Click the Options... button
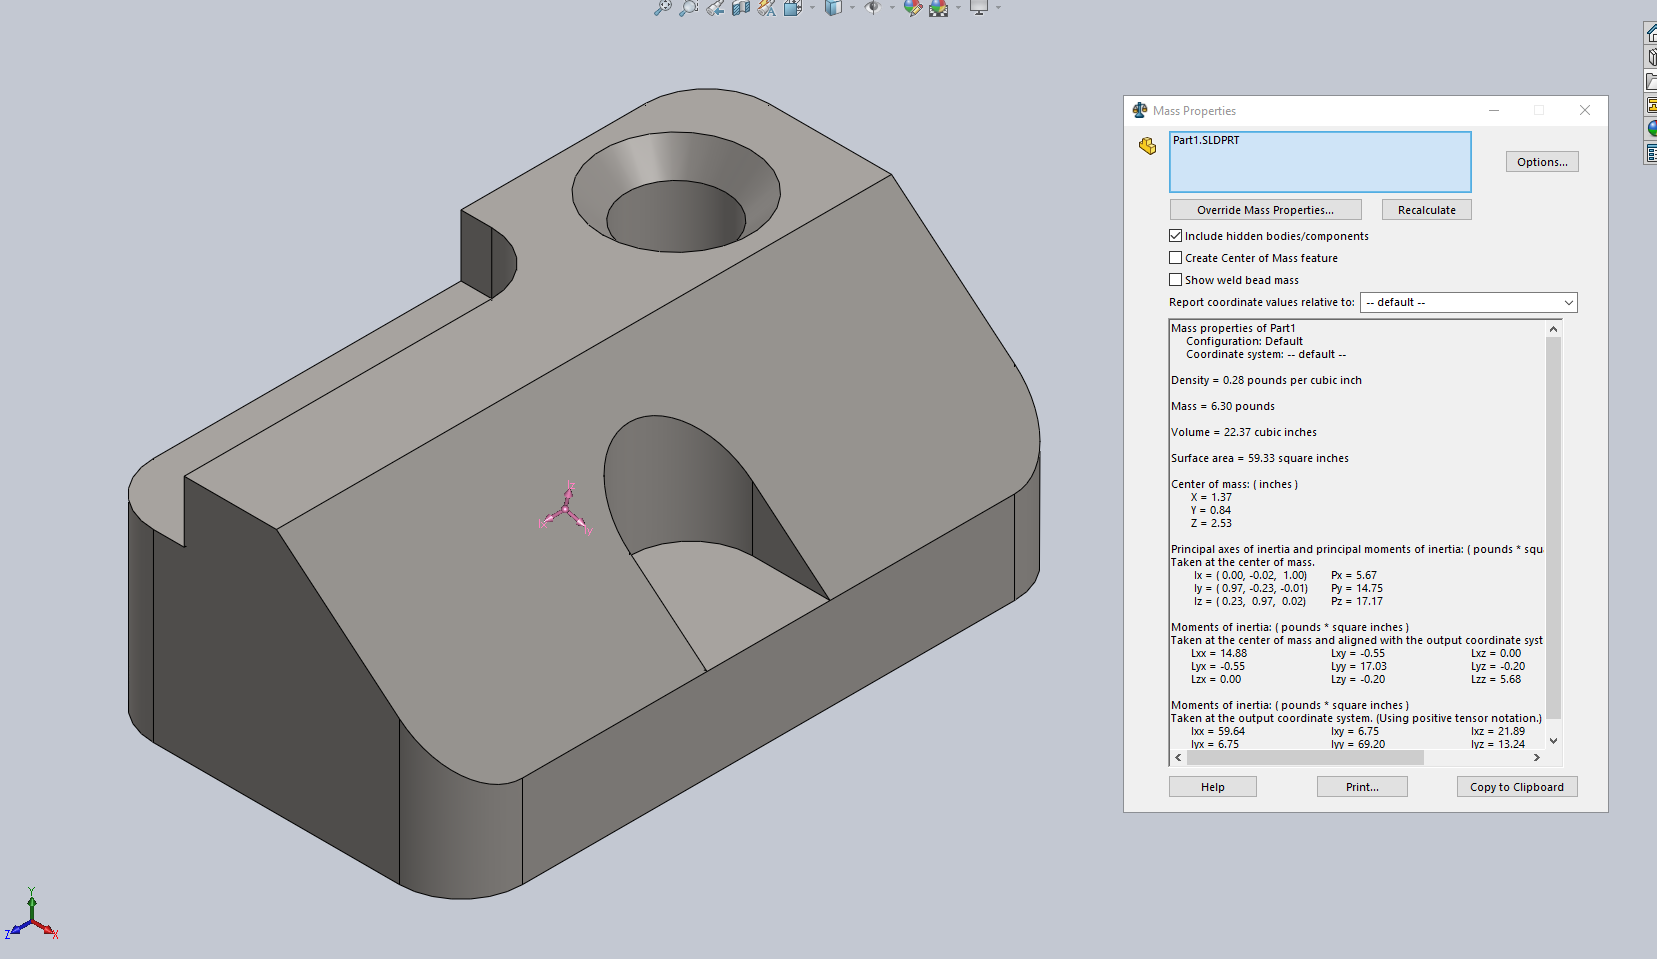The width and height of the screenshot is (1657, 959). click(1541, 162)
